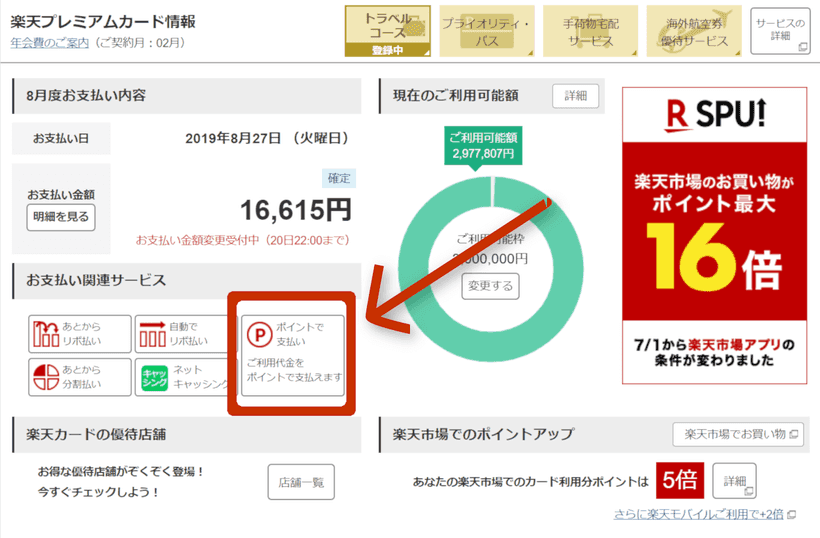Select the 自動でリボ払い icon
This screenshot has width=820, height=538.
click(x=151, y=335)
